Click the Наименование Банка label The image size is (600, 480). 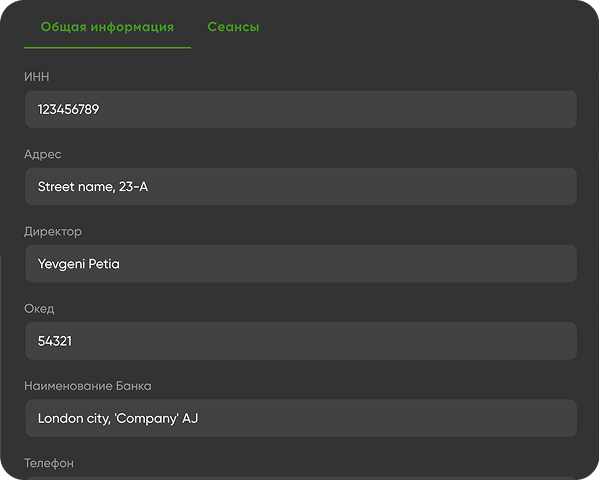point(88,386)
